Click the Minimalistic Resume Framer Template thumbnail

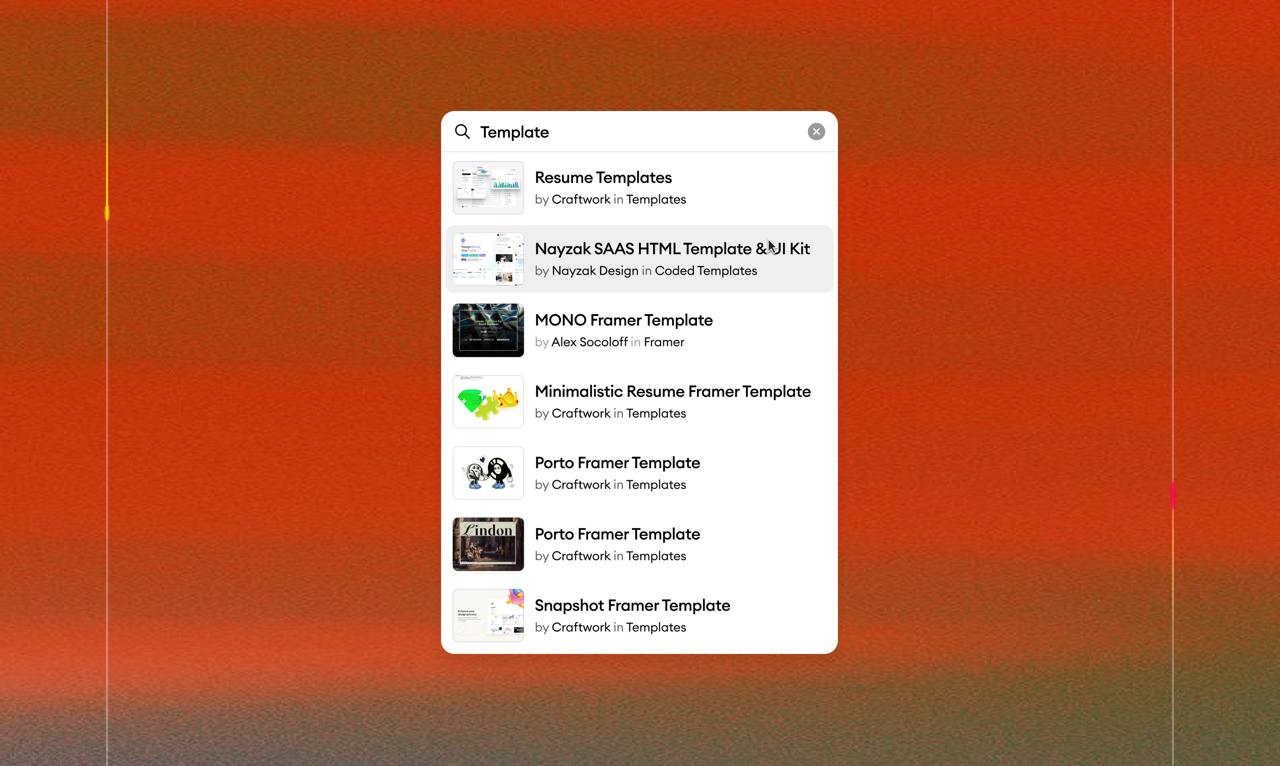488,402
